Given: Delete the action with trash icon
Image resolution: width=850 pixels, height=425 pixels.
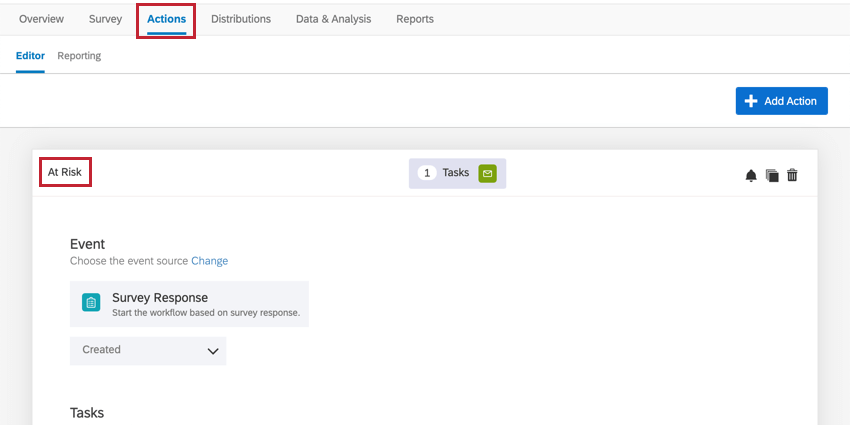Looking at the screenshot, I should pos(792,175).
